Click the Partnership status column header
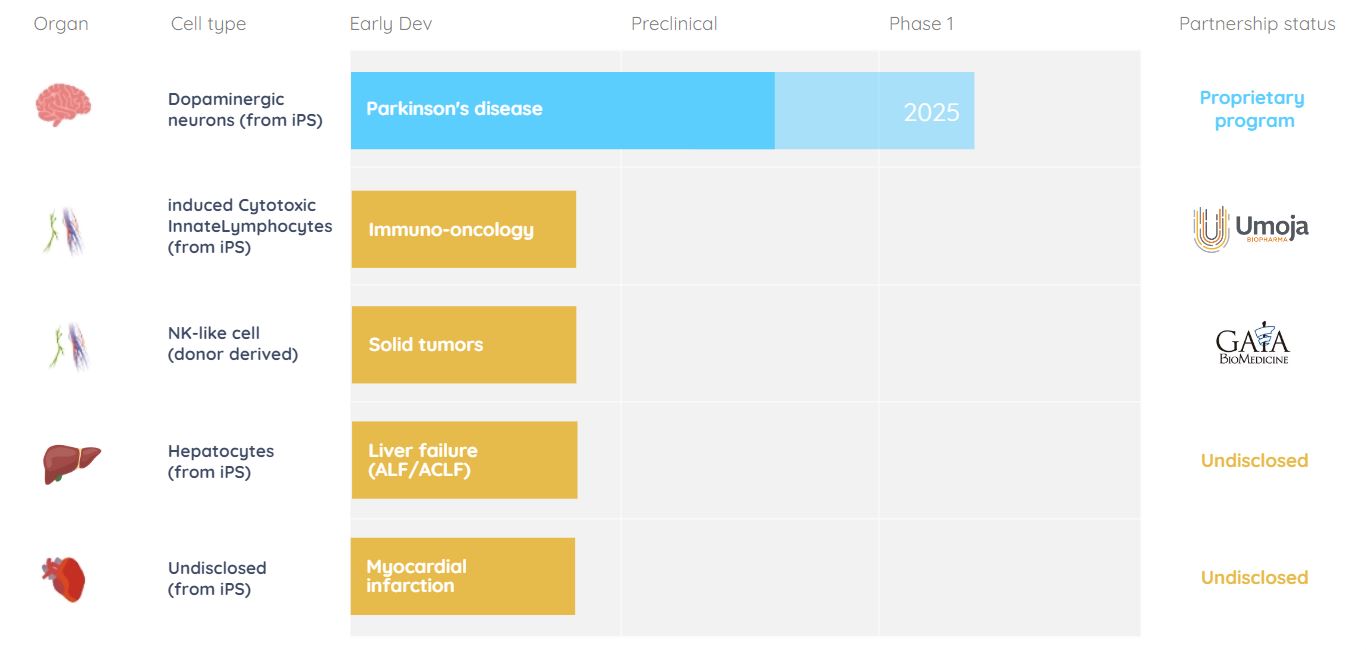1366x650 pixels. 1257,24
